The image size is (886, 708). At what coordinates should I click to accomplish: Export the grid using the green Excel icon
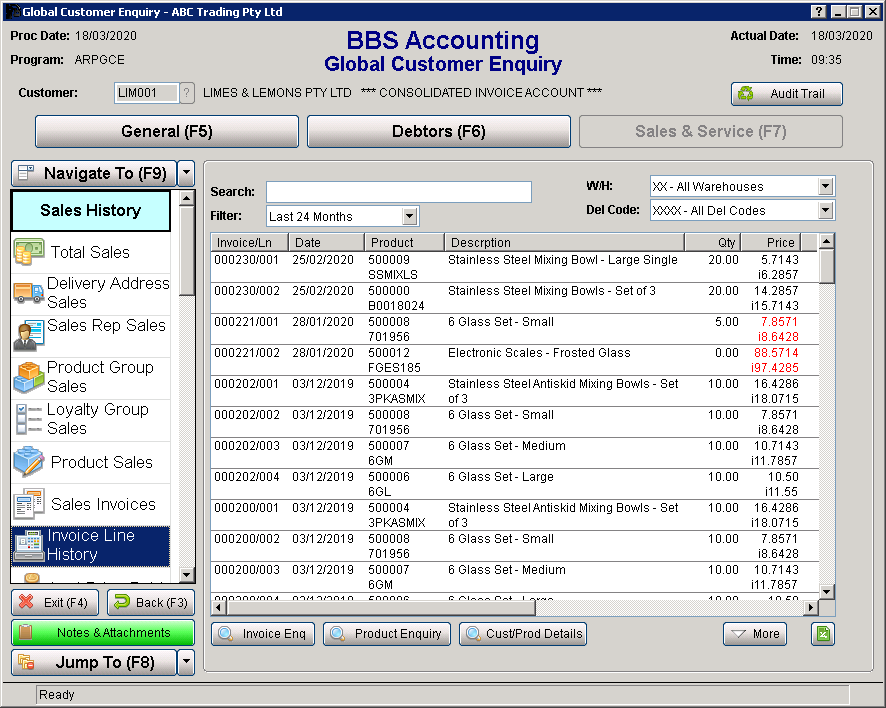tap(823, 634)
